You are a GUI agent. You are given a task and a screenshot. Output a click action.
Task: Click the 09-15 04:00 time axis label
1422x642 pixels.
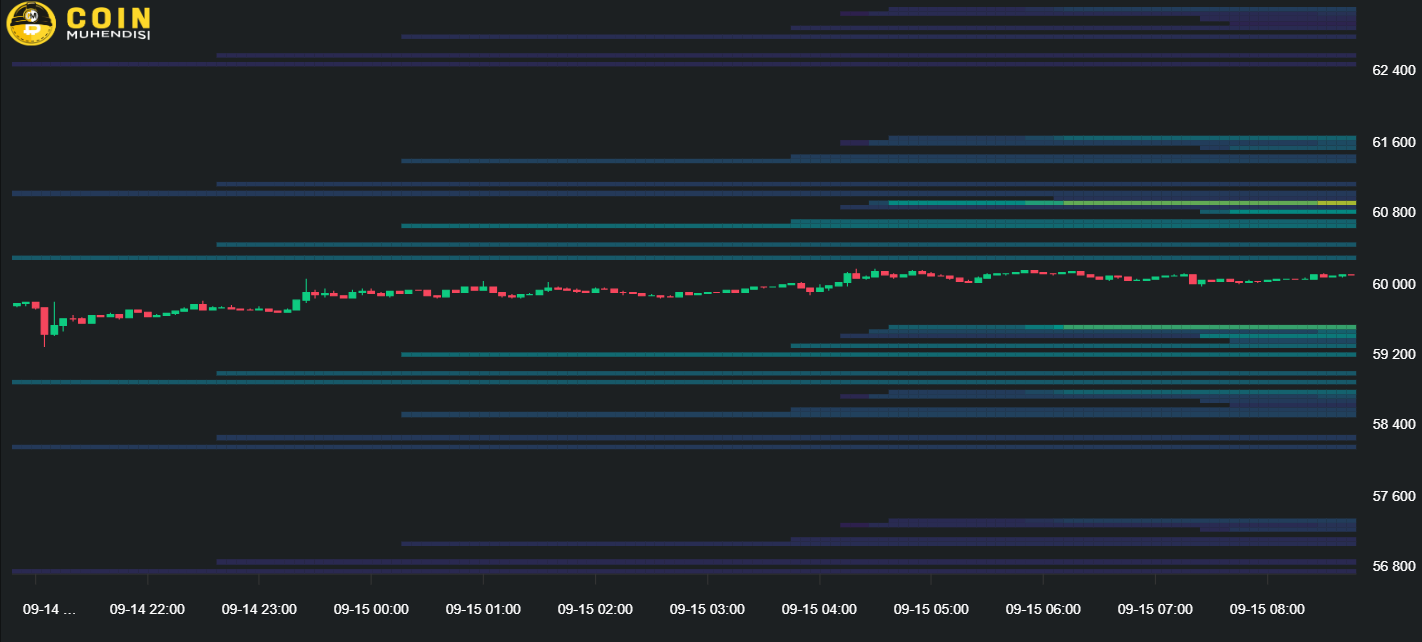coord(819,609)
